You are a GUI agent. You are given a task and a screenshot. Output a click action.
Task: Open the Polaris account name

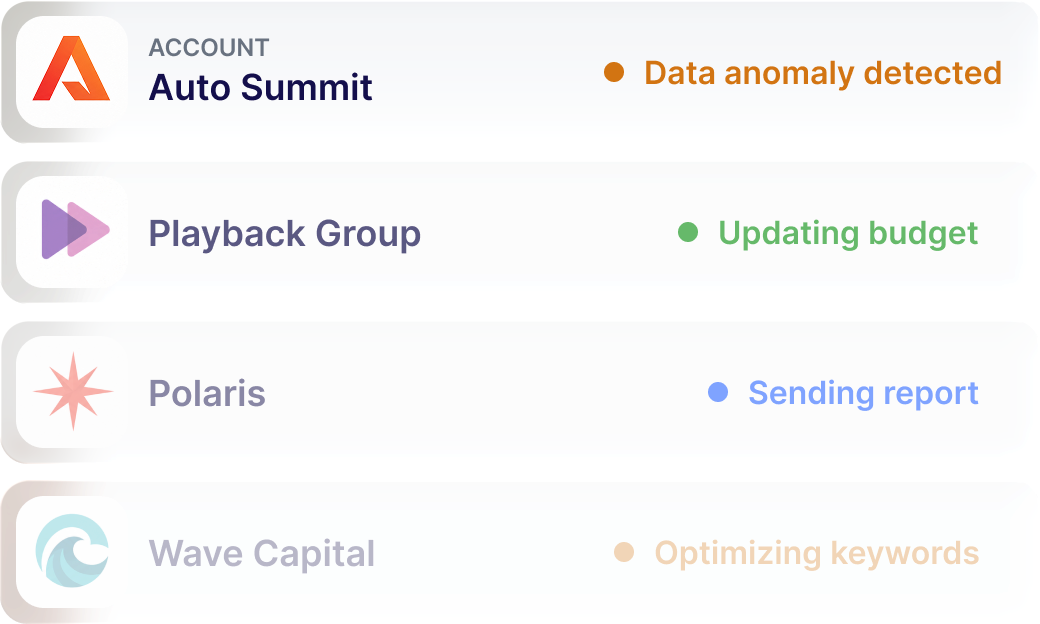coord(207,393)
